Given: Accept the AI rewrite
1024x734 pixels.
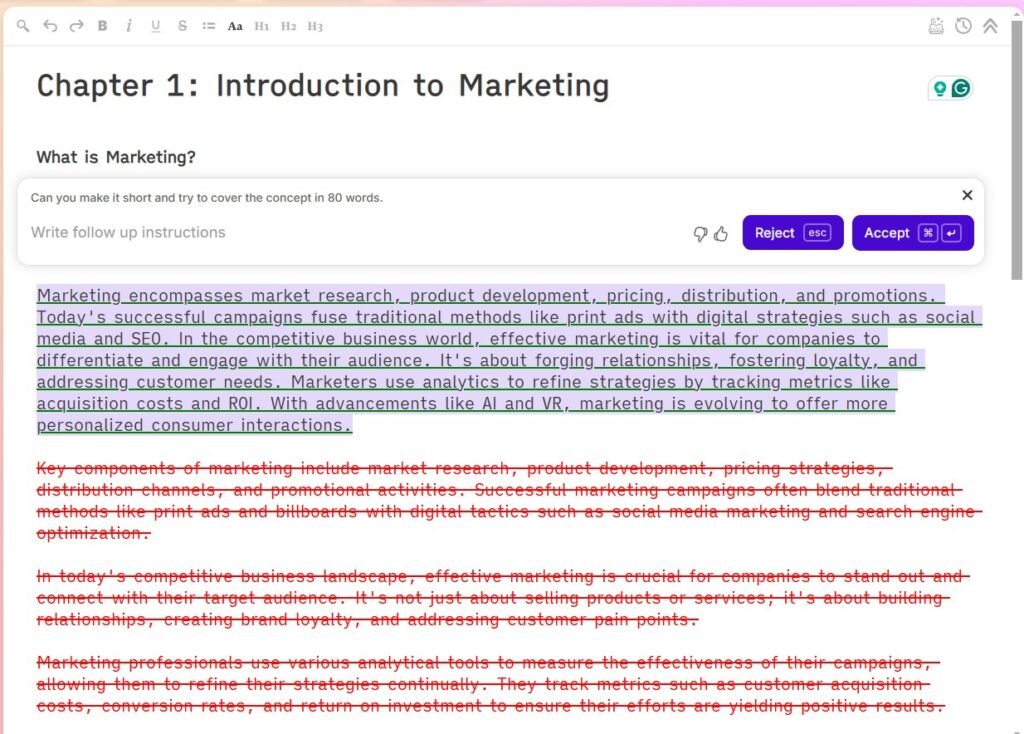Looking at the screenshot, I should coord(913,233).
